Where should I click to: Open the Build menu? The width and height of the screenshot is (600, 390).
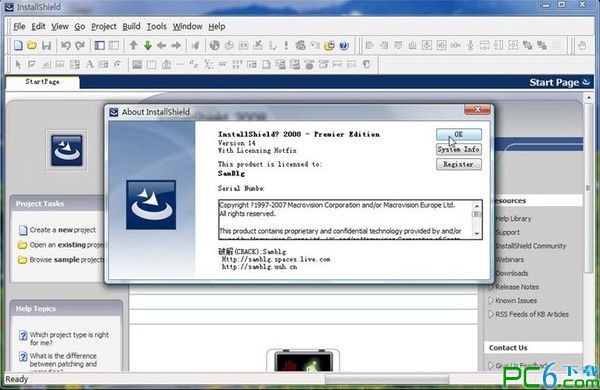131,26
